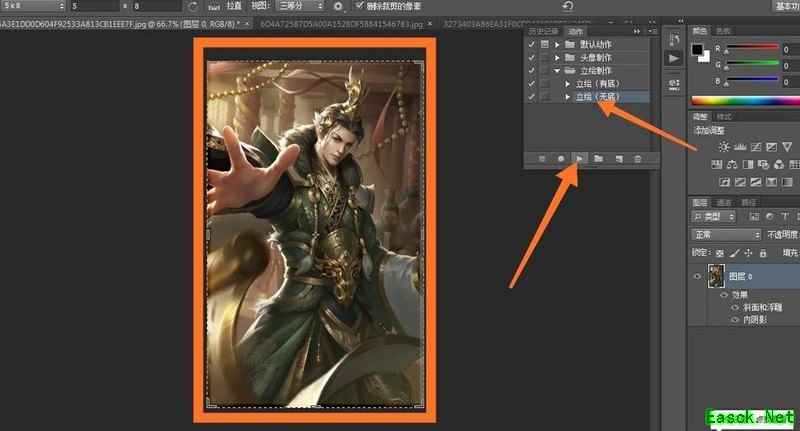
Task: Click the Brightness/Contrast sun adjustment icon
Action: 723,147
